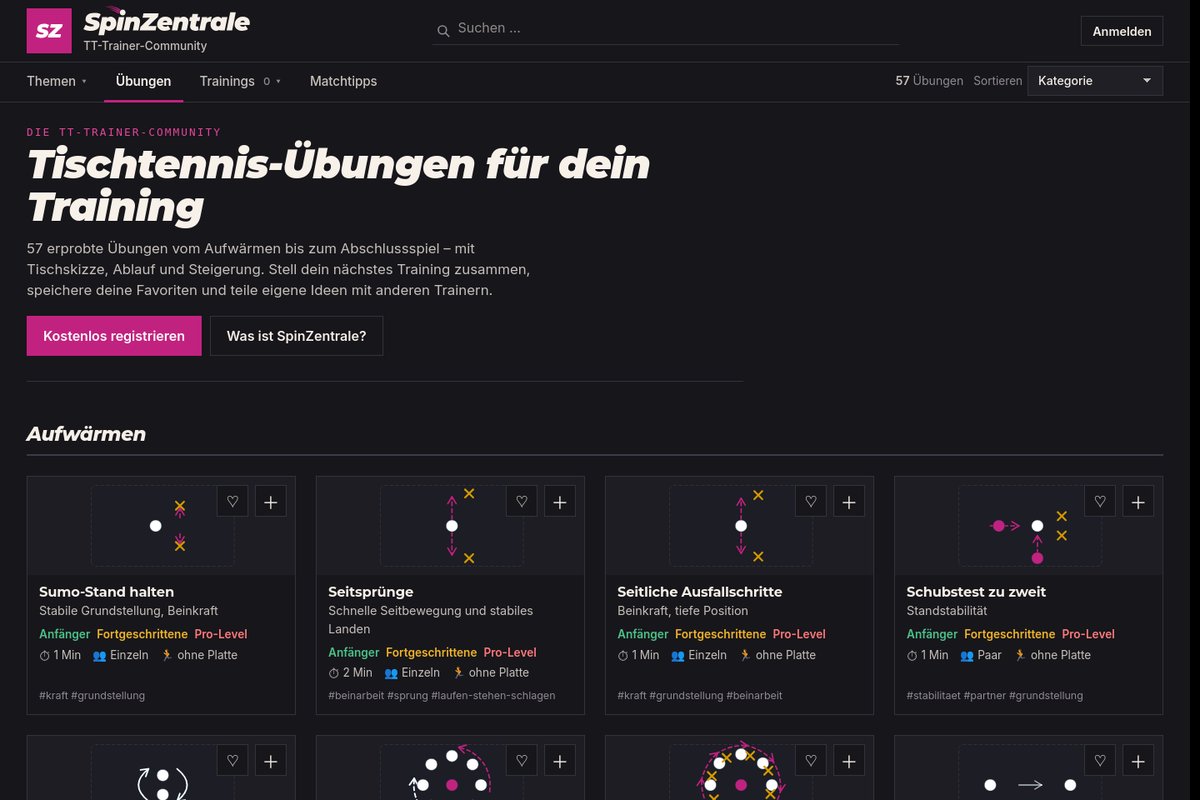The height and width of the screenshot is (800, 1200).
Task: Open the Sumo-Stand halten title
Action: (x=106, y=591)
